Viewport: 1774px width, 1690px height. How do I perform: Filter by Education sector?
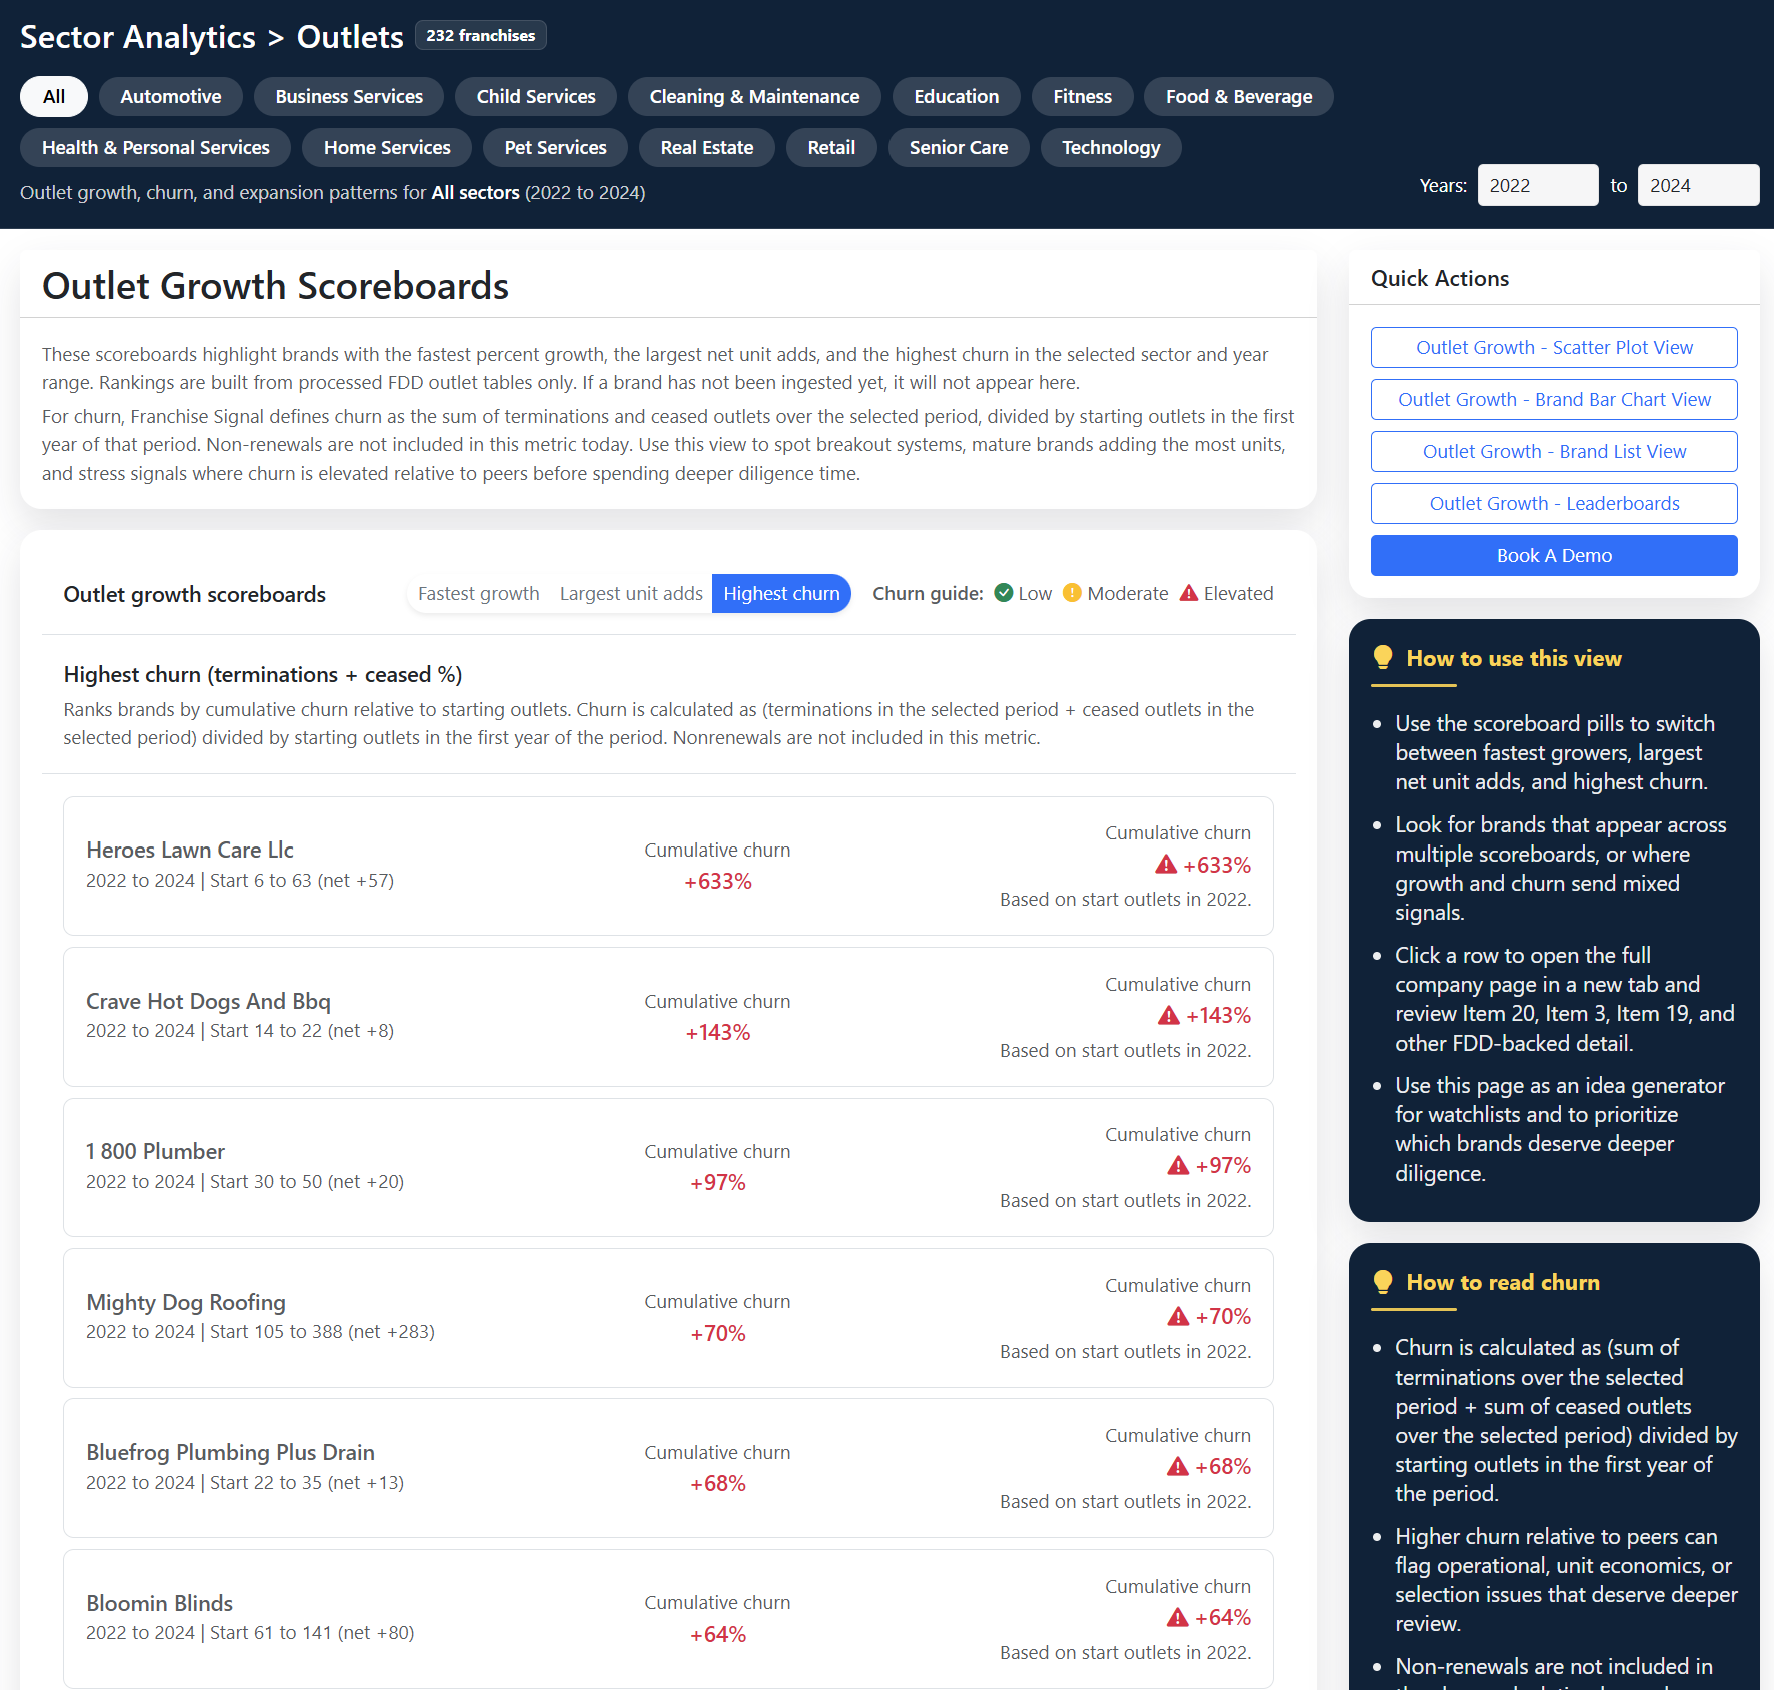956,97
